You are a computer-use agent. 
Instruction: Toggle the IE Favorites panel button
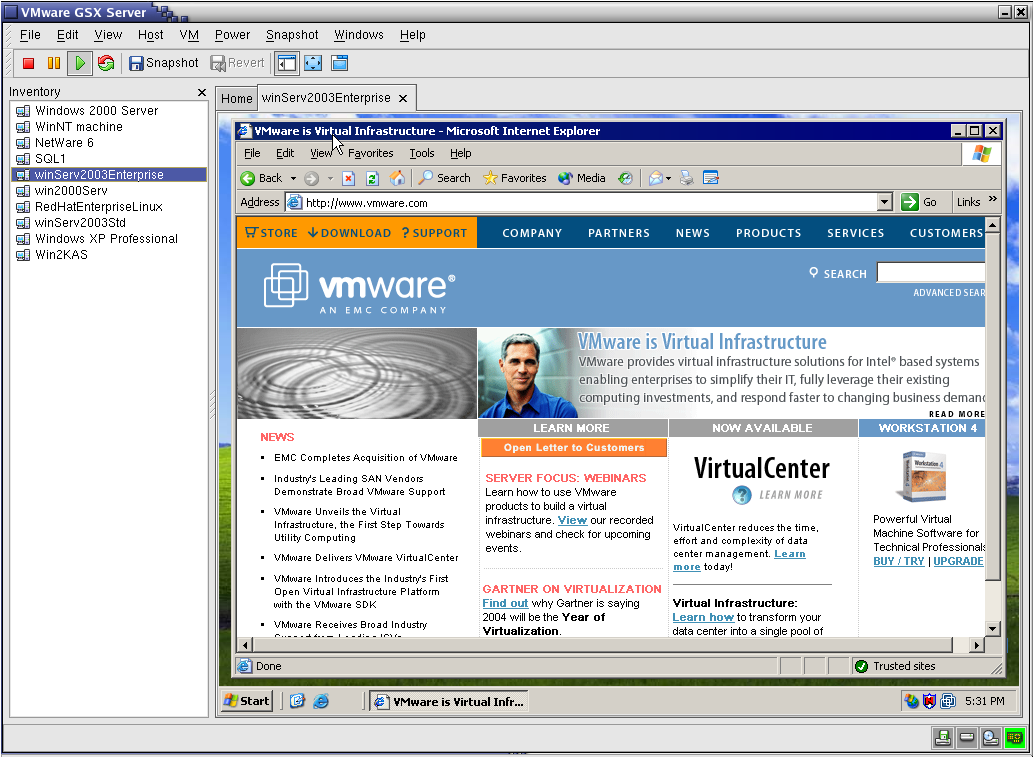pos(514,178)
